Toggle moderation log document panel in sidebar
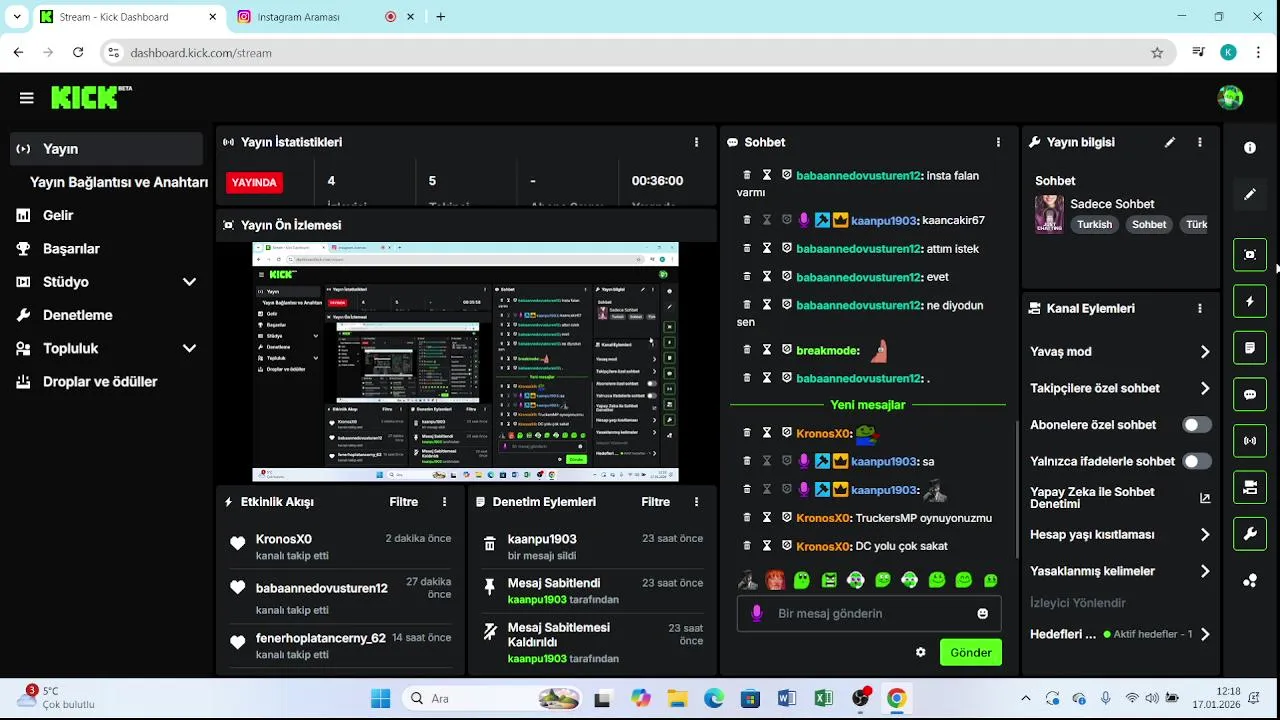This screenshot has width=1280, height=720. coord(1250,348)
